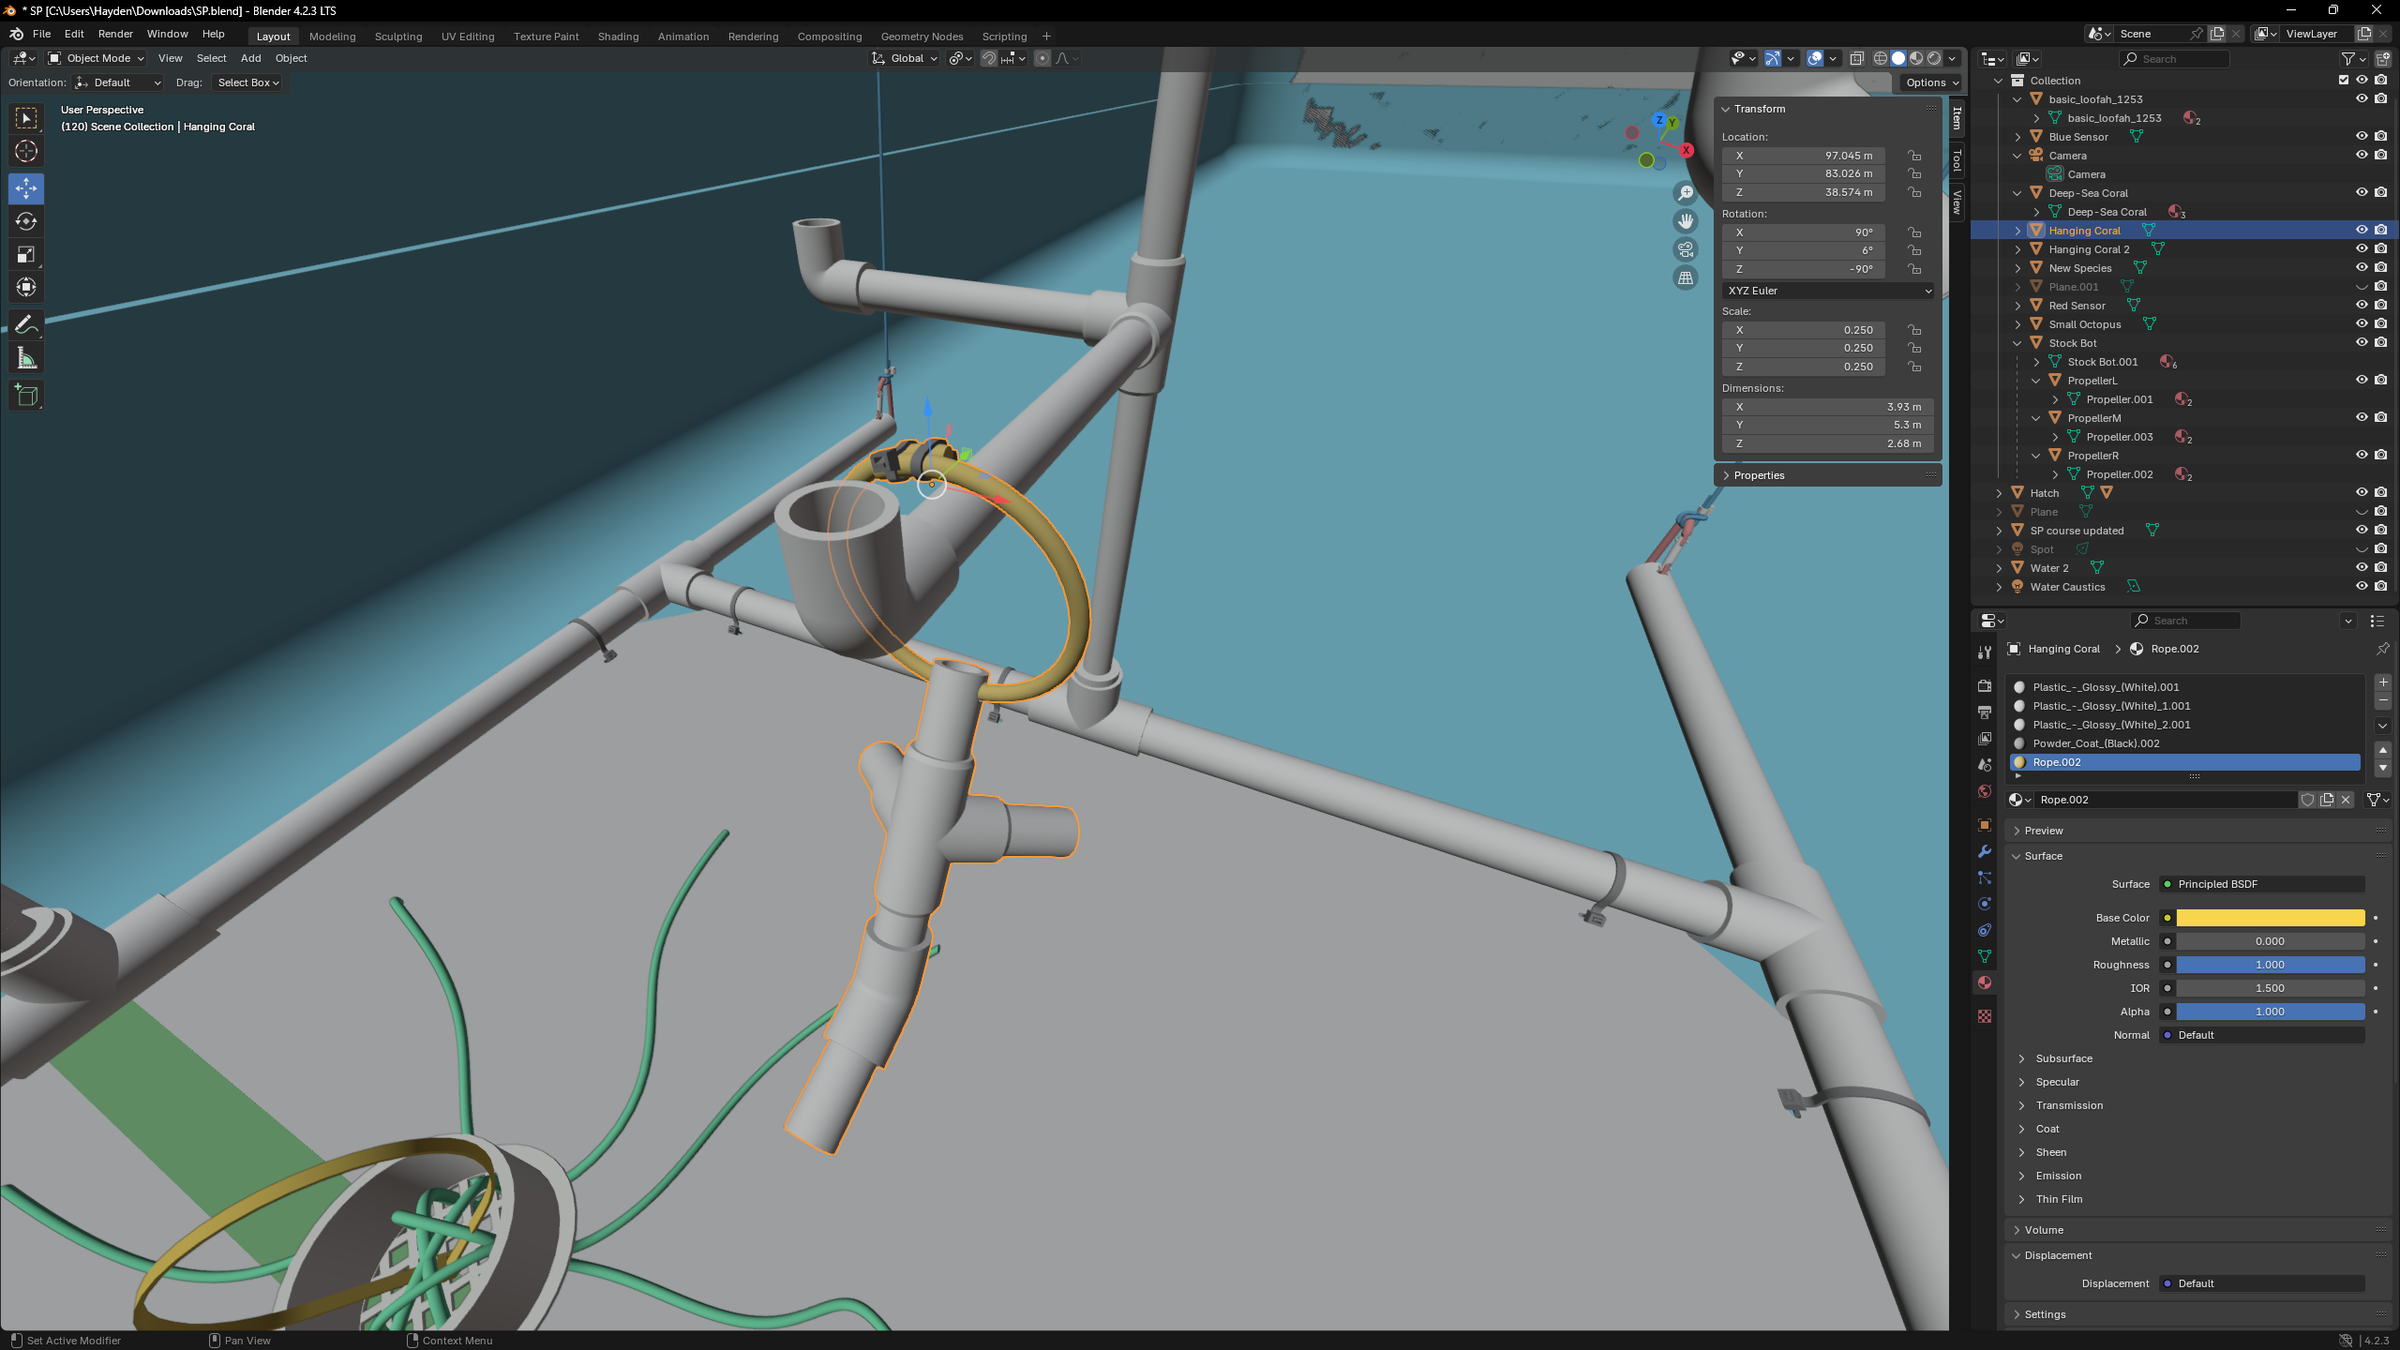
Task: Hide the Small Octopus object
Action: (2362, 323)
